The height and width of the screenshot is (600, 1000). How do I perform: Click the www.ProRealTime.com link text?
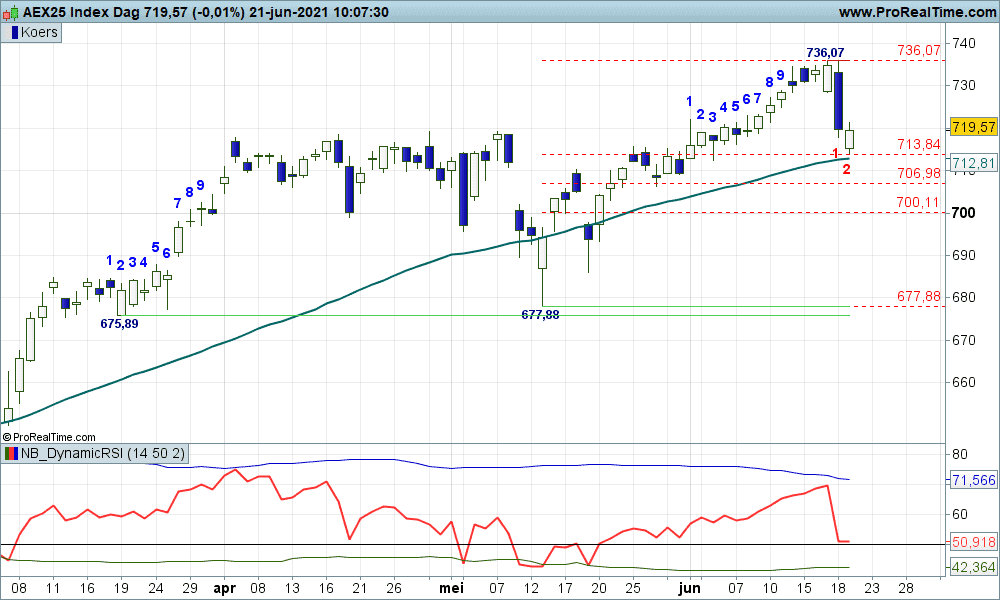click(917, 12)
